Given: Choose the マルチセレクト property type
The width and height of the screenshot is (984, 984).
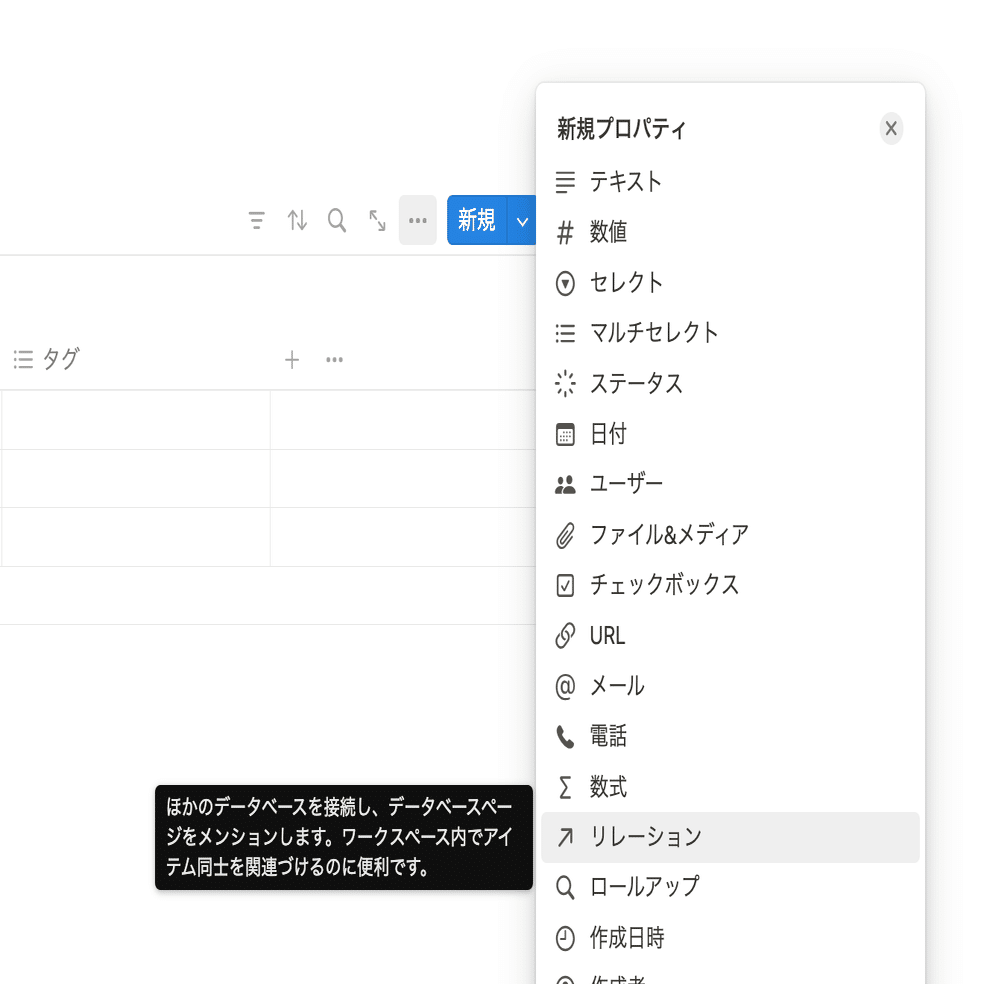Looking at the screenshot, I should [730, 333].
